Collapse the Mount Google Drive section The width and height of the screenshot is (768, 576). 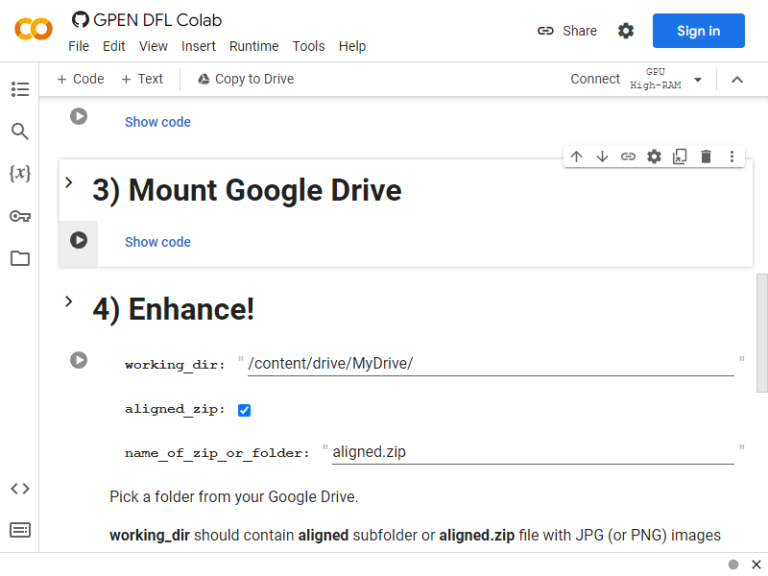coord(69,183)
